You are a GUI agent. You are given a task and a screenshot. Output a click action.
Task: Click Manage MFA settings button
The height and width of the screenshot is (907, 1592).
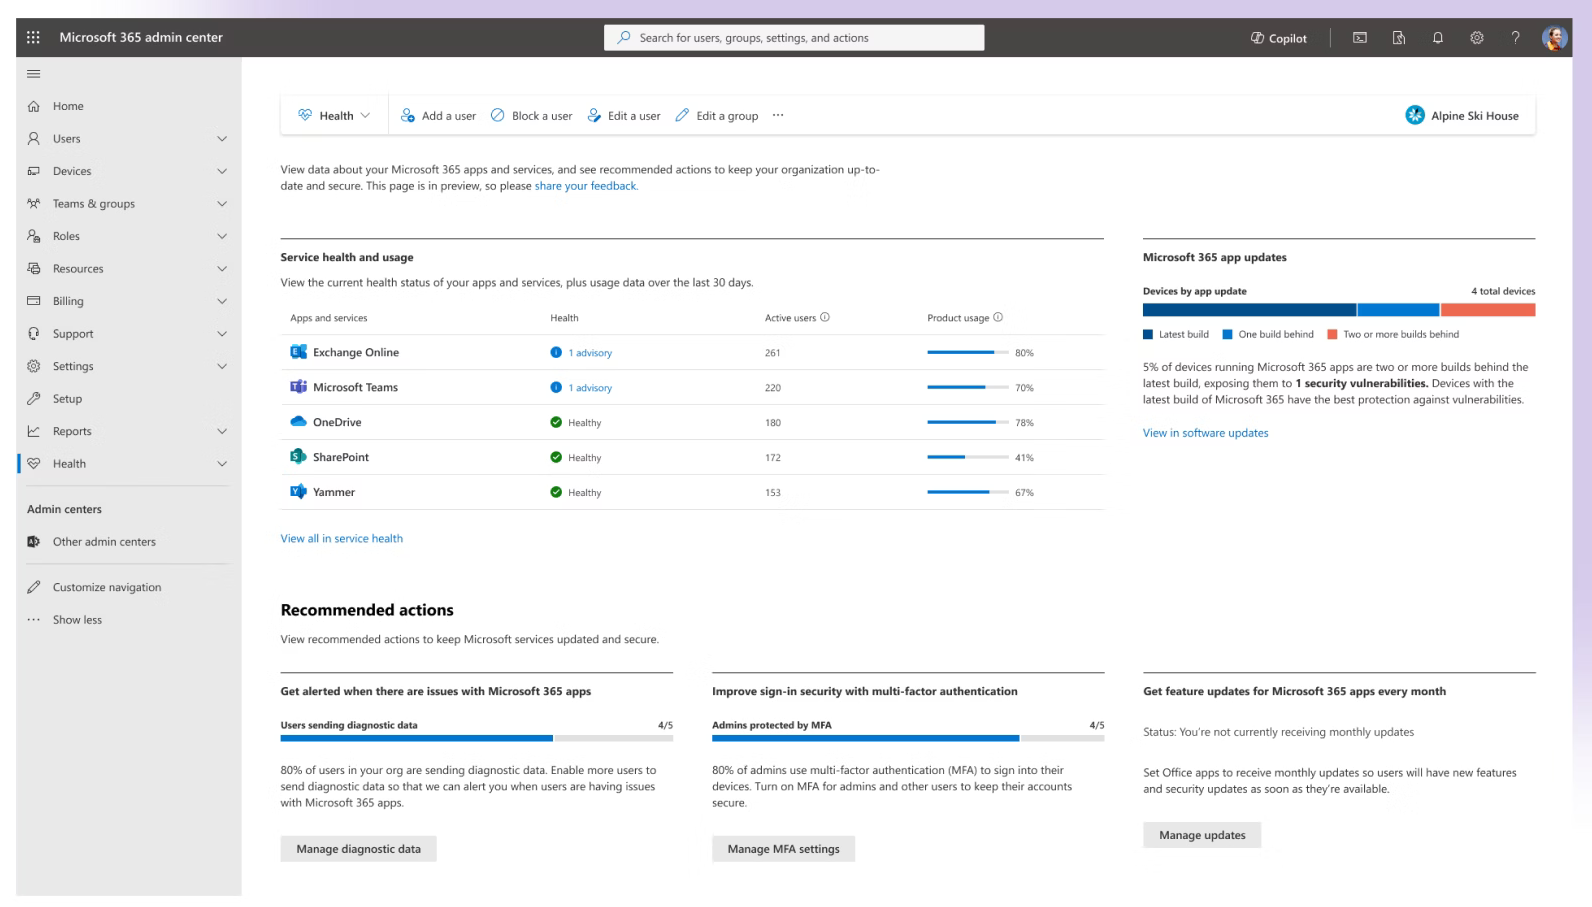[x=783, y=849]
